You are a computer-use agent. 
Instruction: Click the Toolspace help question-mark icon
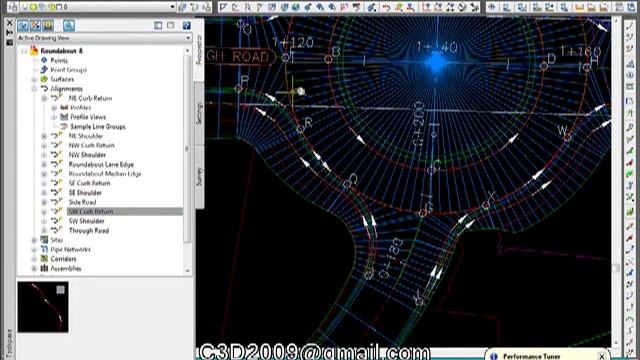tap(187, 25)
